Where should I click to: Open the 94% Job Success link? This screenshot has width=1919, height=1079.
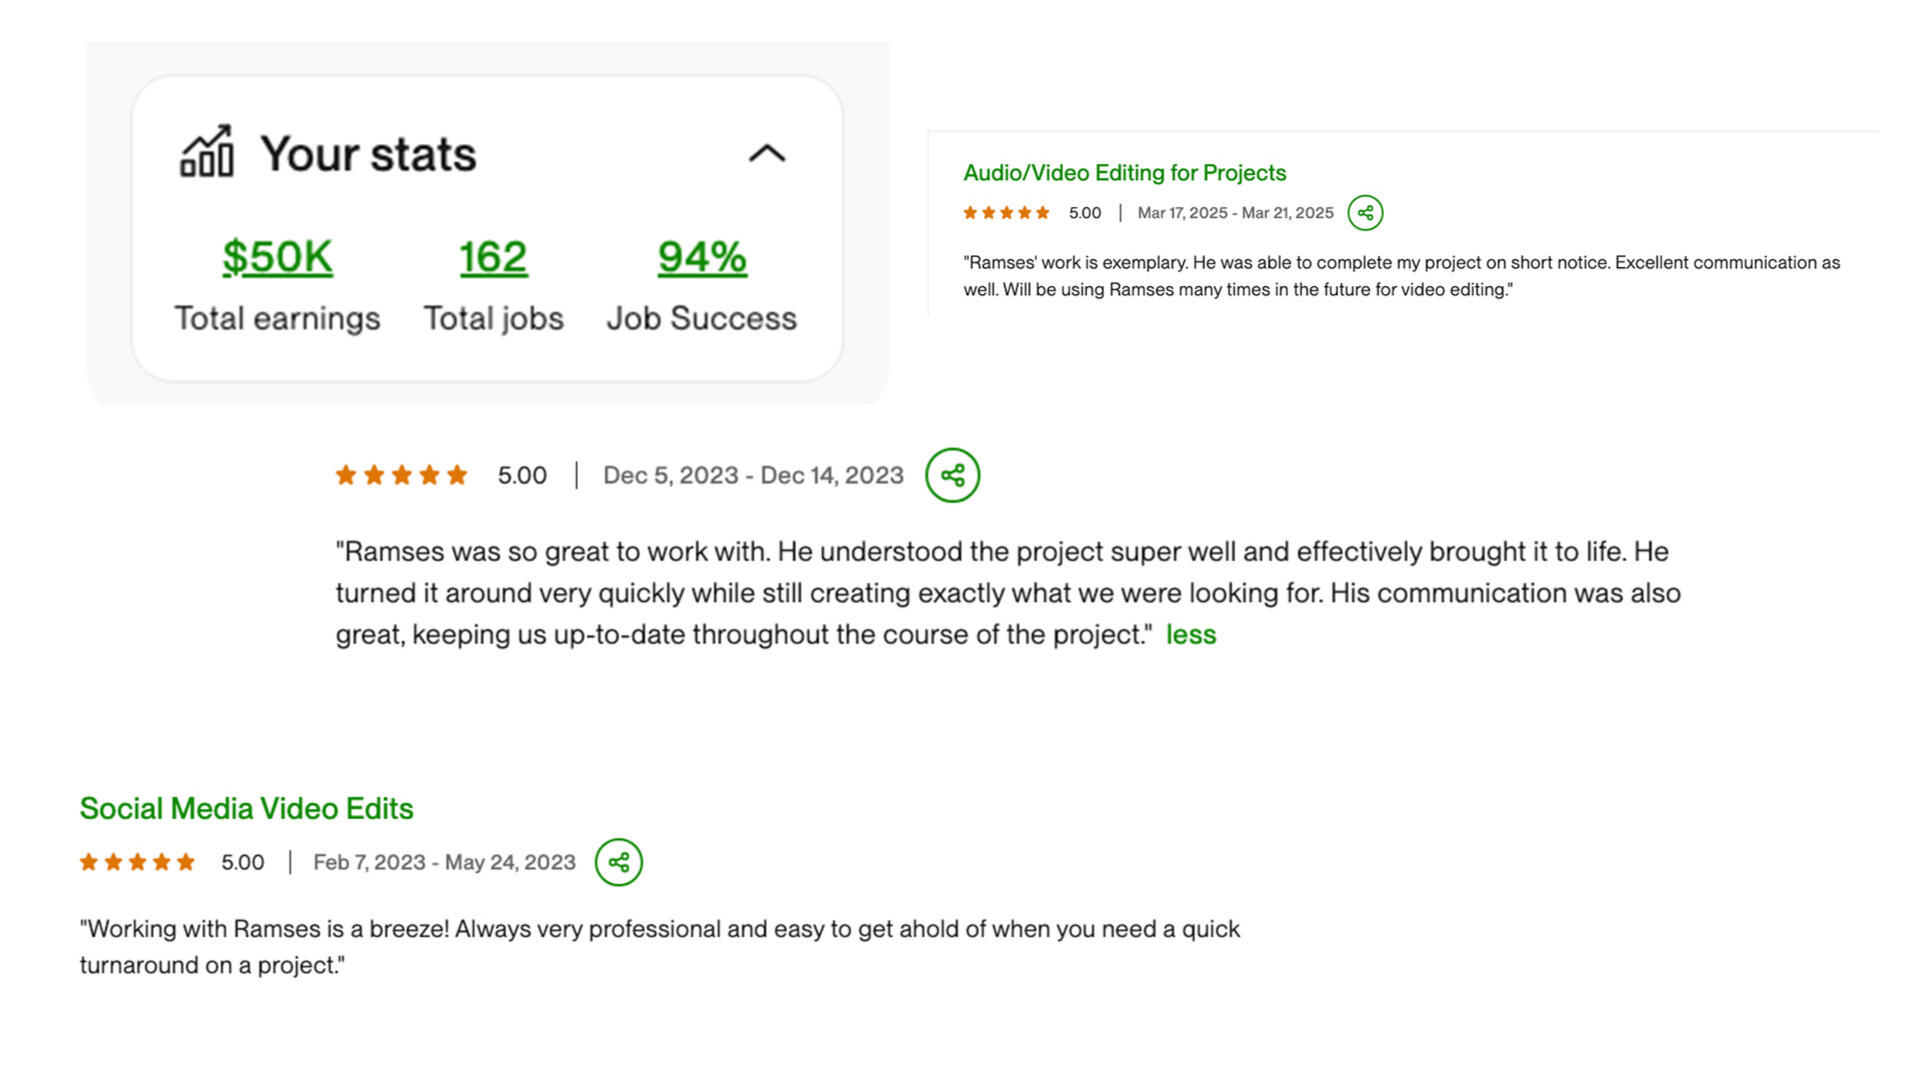pyautogui.click(x=702, y=257)
